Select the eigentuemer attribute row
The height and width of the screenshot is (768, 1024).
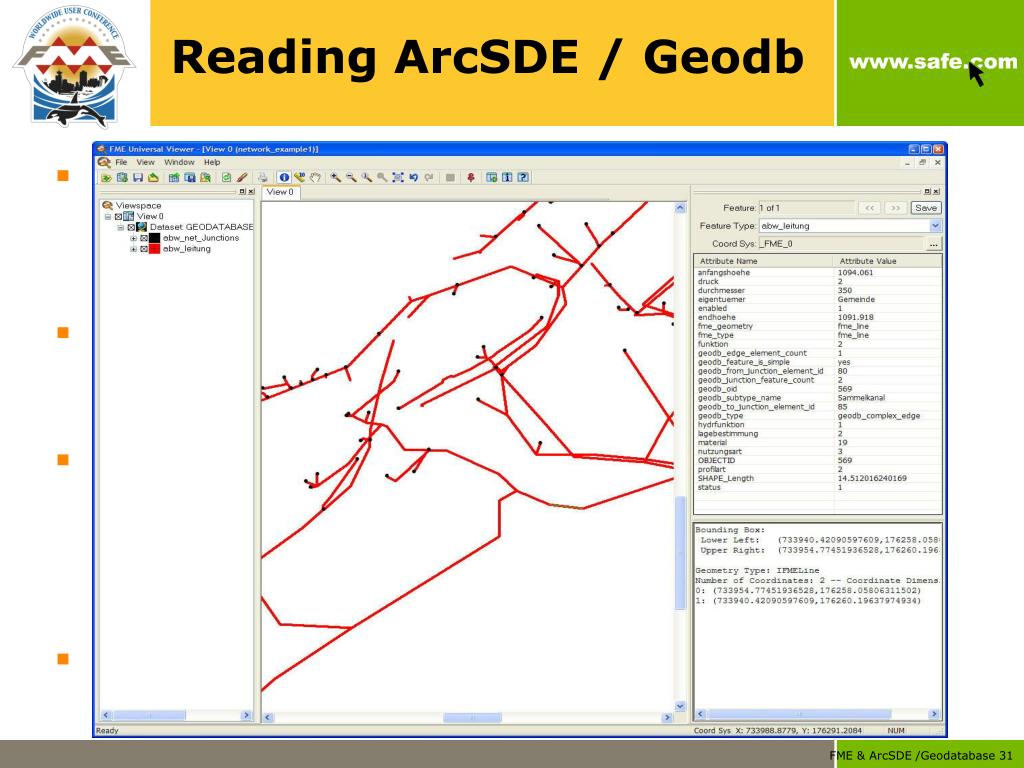click(x=817, y=299)
